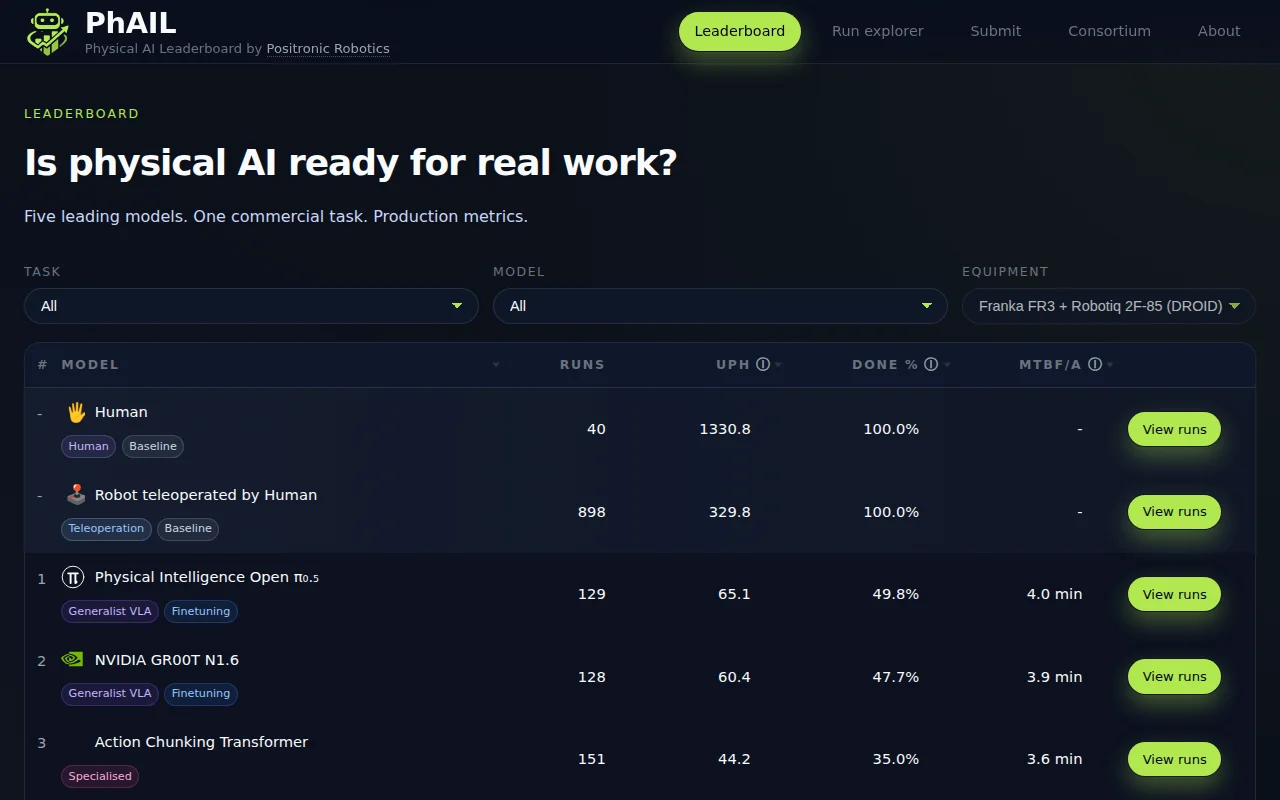This screenshot has width=1280, height=800.
Task: Click the NVIDIA GR00T N1.6 model name
Action: 167,660
